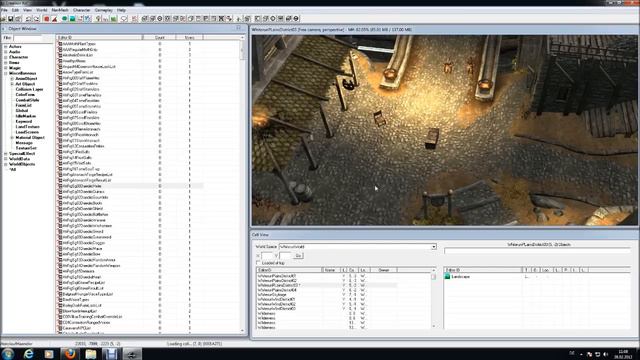Click the green Landscape icon in Cell View
This screenshot has width=640, height=360.
(x=447, y=276)
